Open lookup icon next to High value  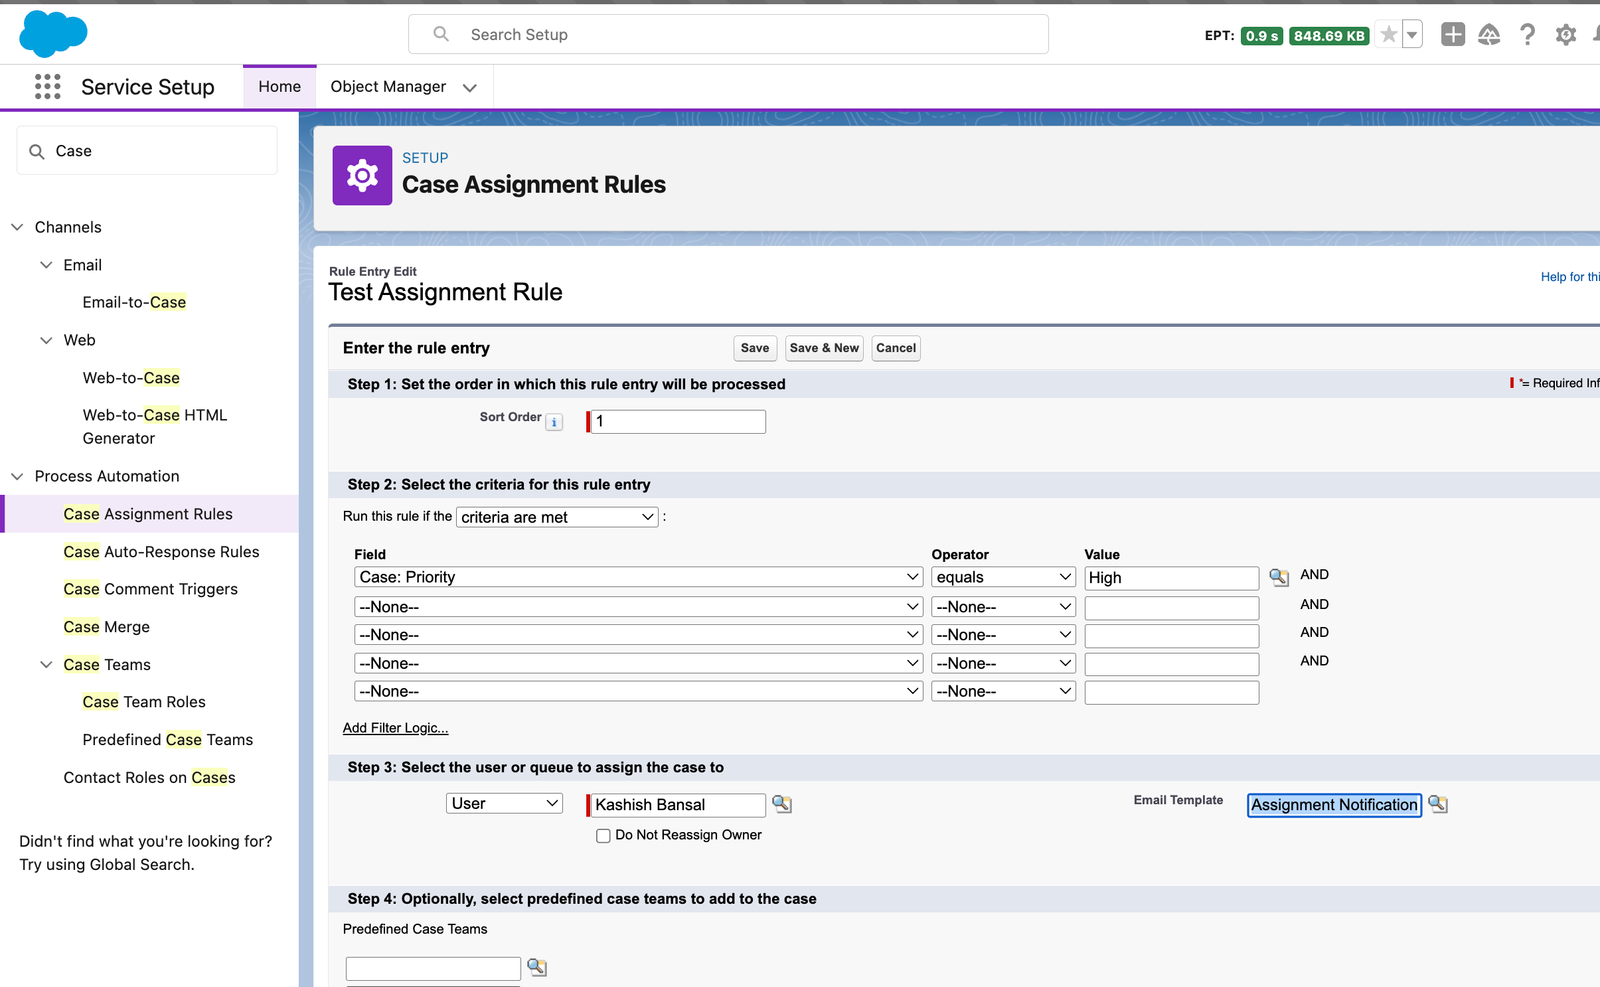tap(1278, 577)
